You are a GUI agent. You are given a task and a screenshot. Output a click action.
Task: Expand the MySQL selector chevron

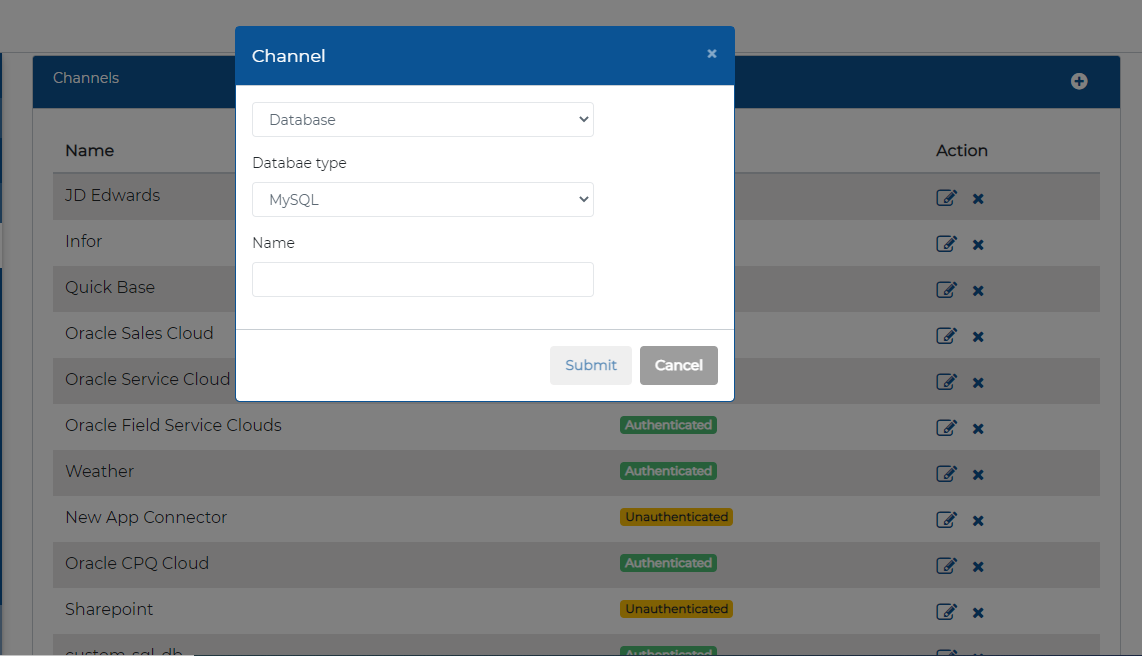coord(583,199)
